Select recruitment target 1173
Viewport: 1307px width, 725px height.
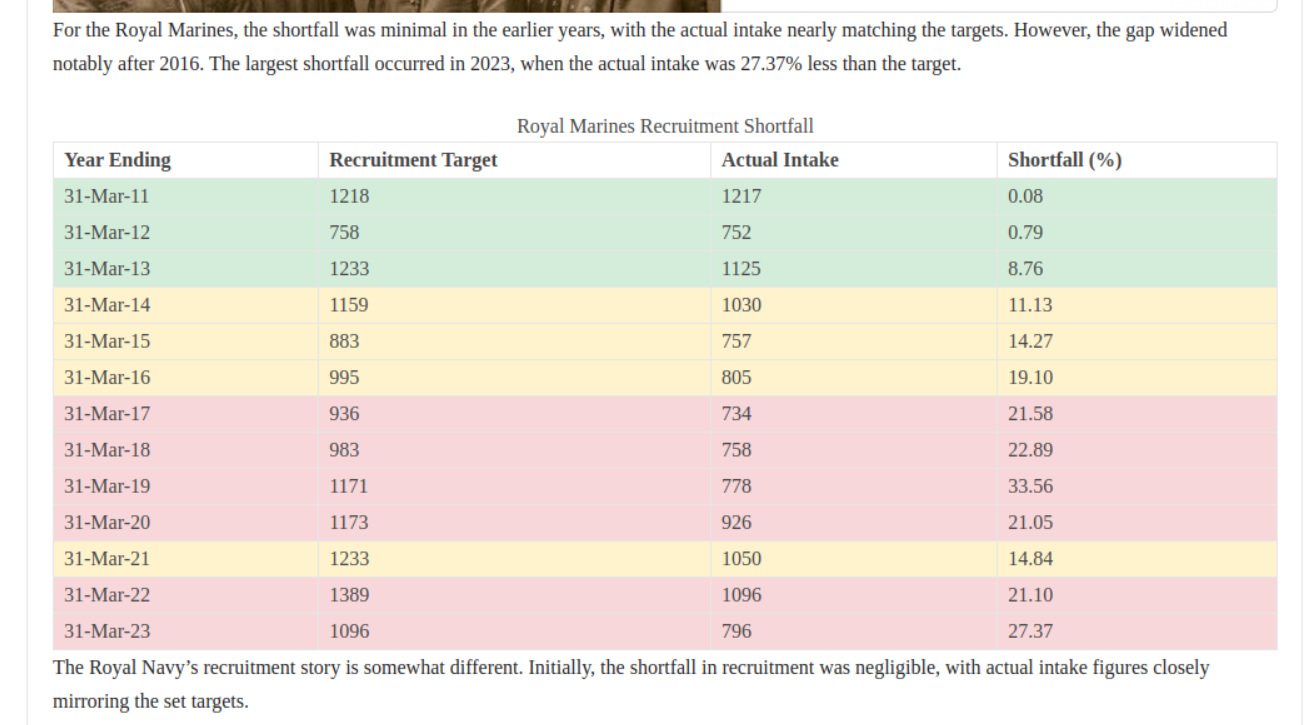(x=515, y=522)
